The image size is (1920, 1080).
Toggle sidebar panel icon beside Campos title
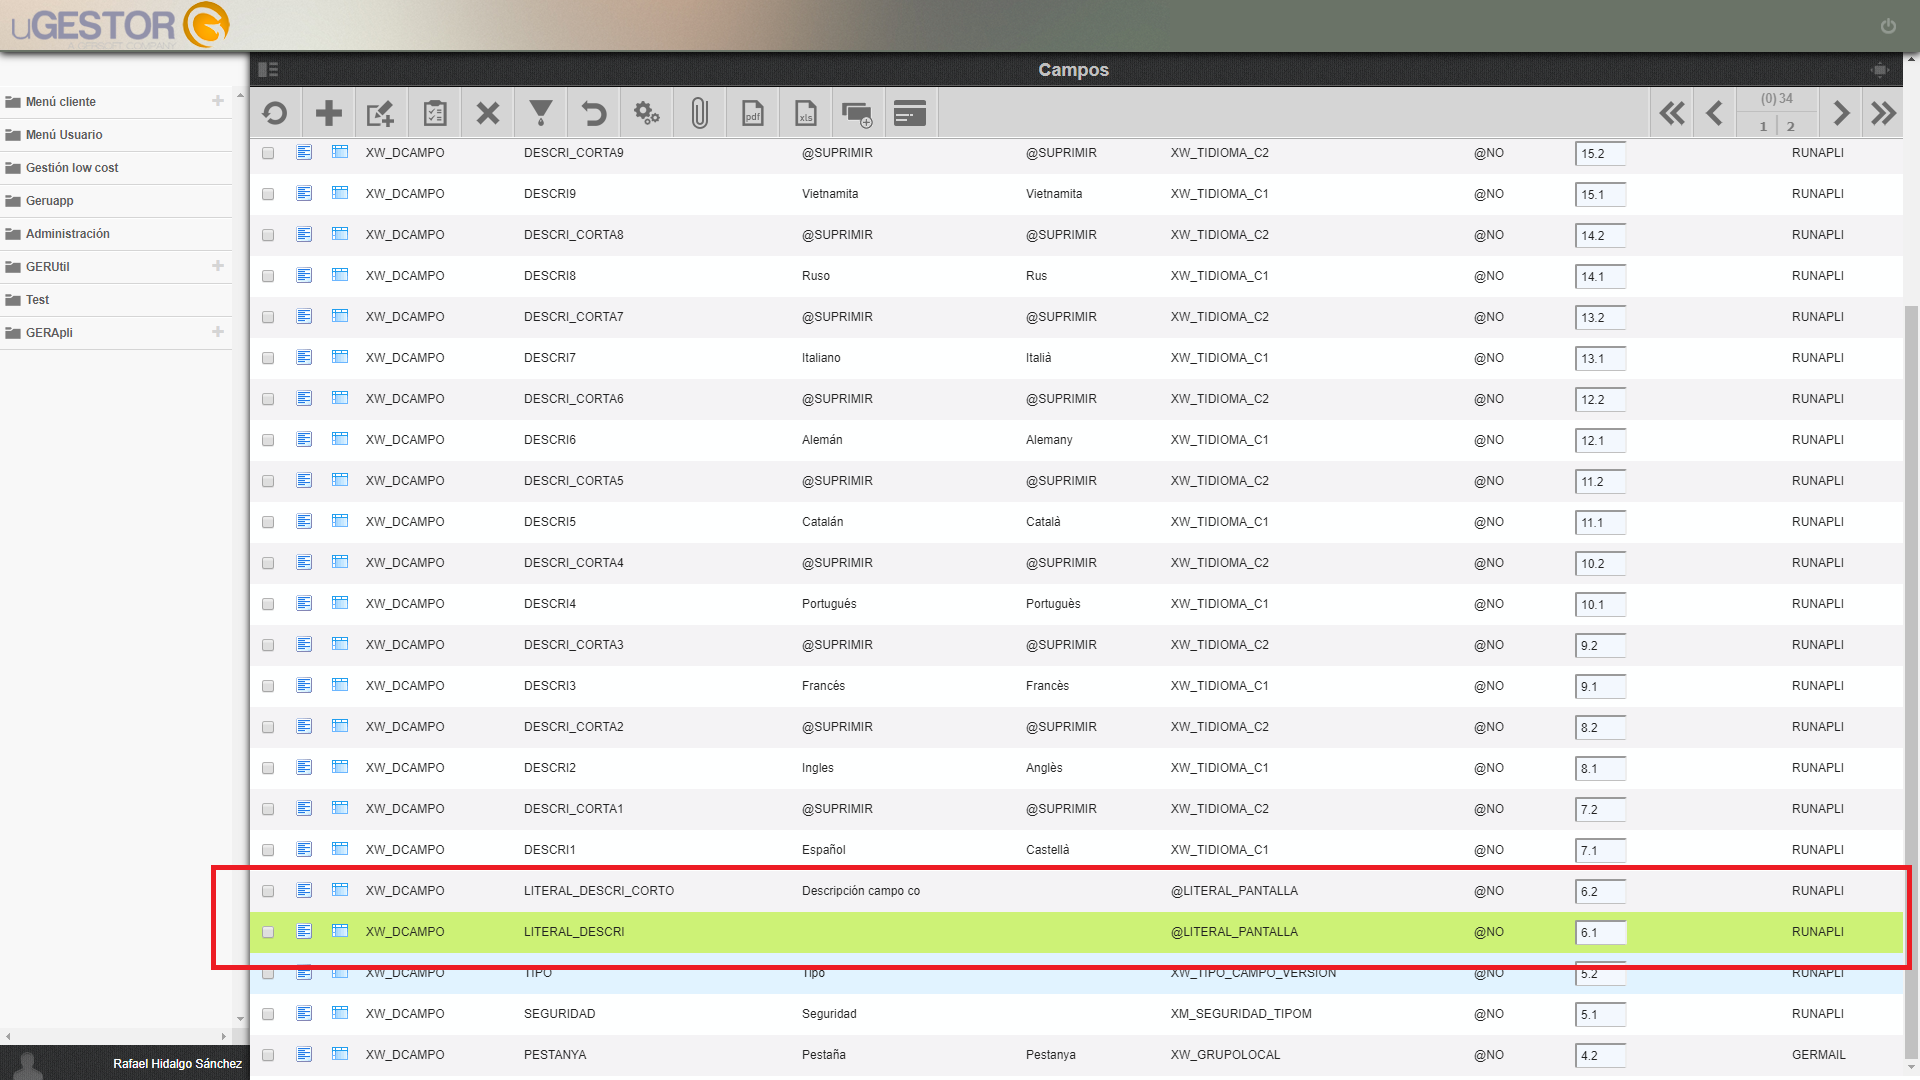268,70
